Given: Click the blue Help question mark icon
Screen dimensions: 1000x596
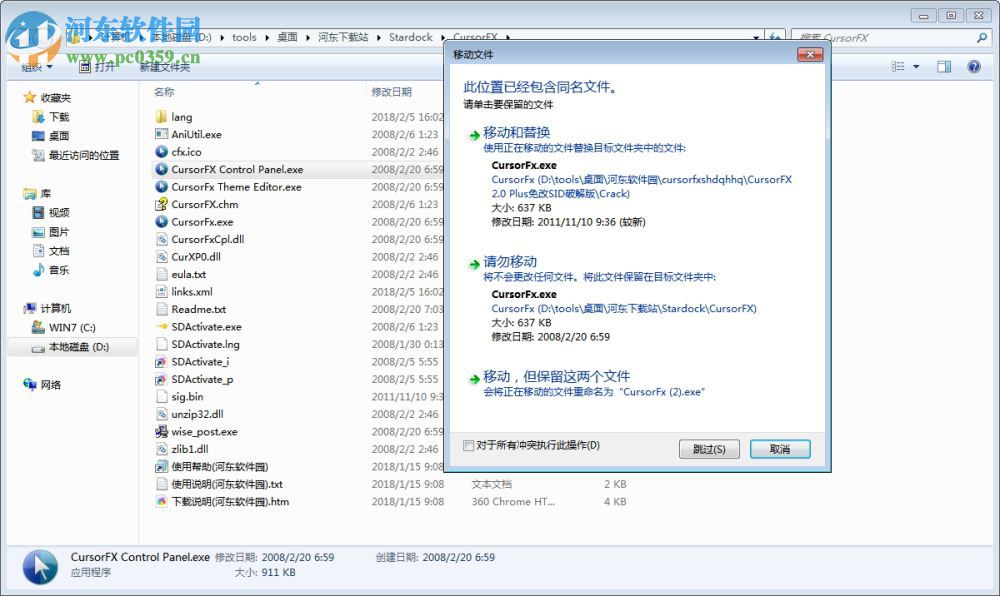Looking at the screenshot, I should (x=972, y=66).
